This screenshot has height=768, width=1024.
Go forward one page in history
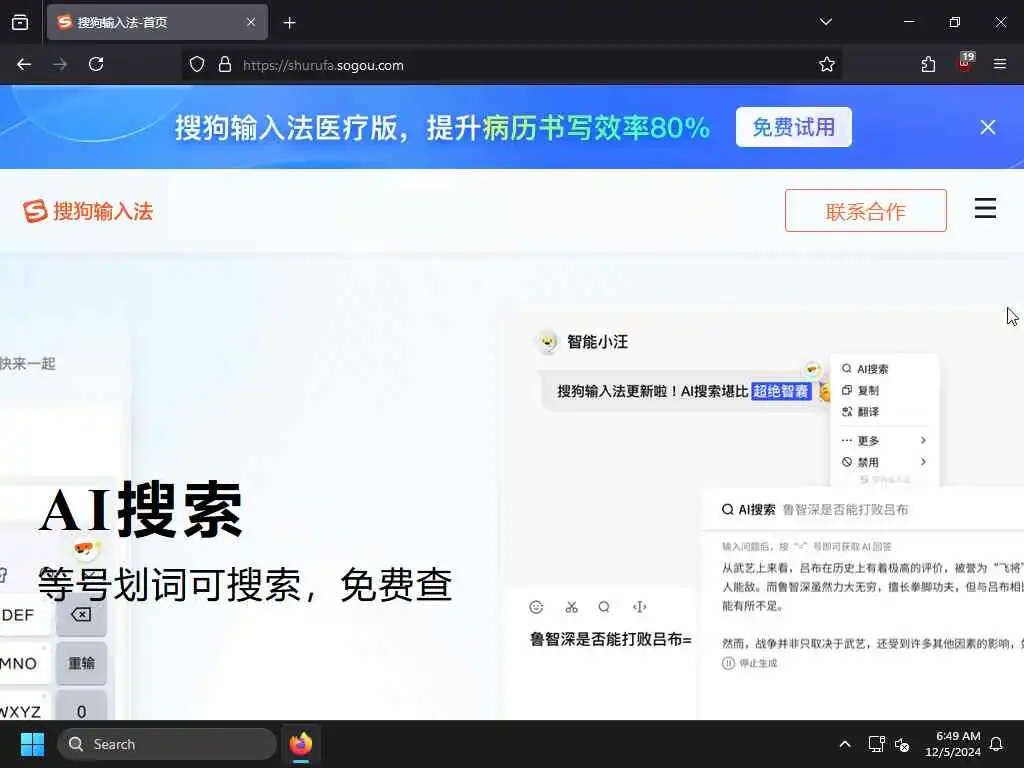tap(60, 64)
